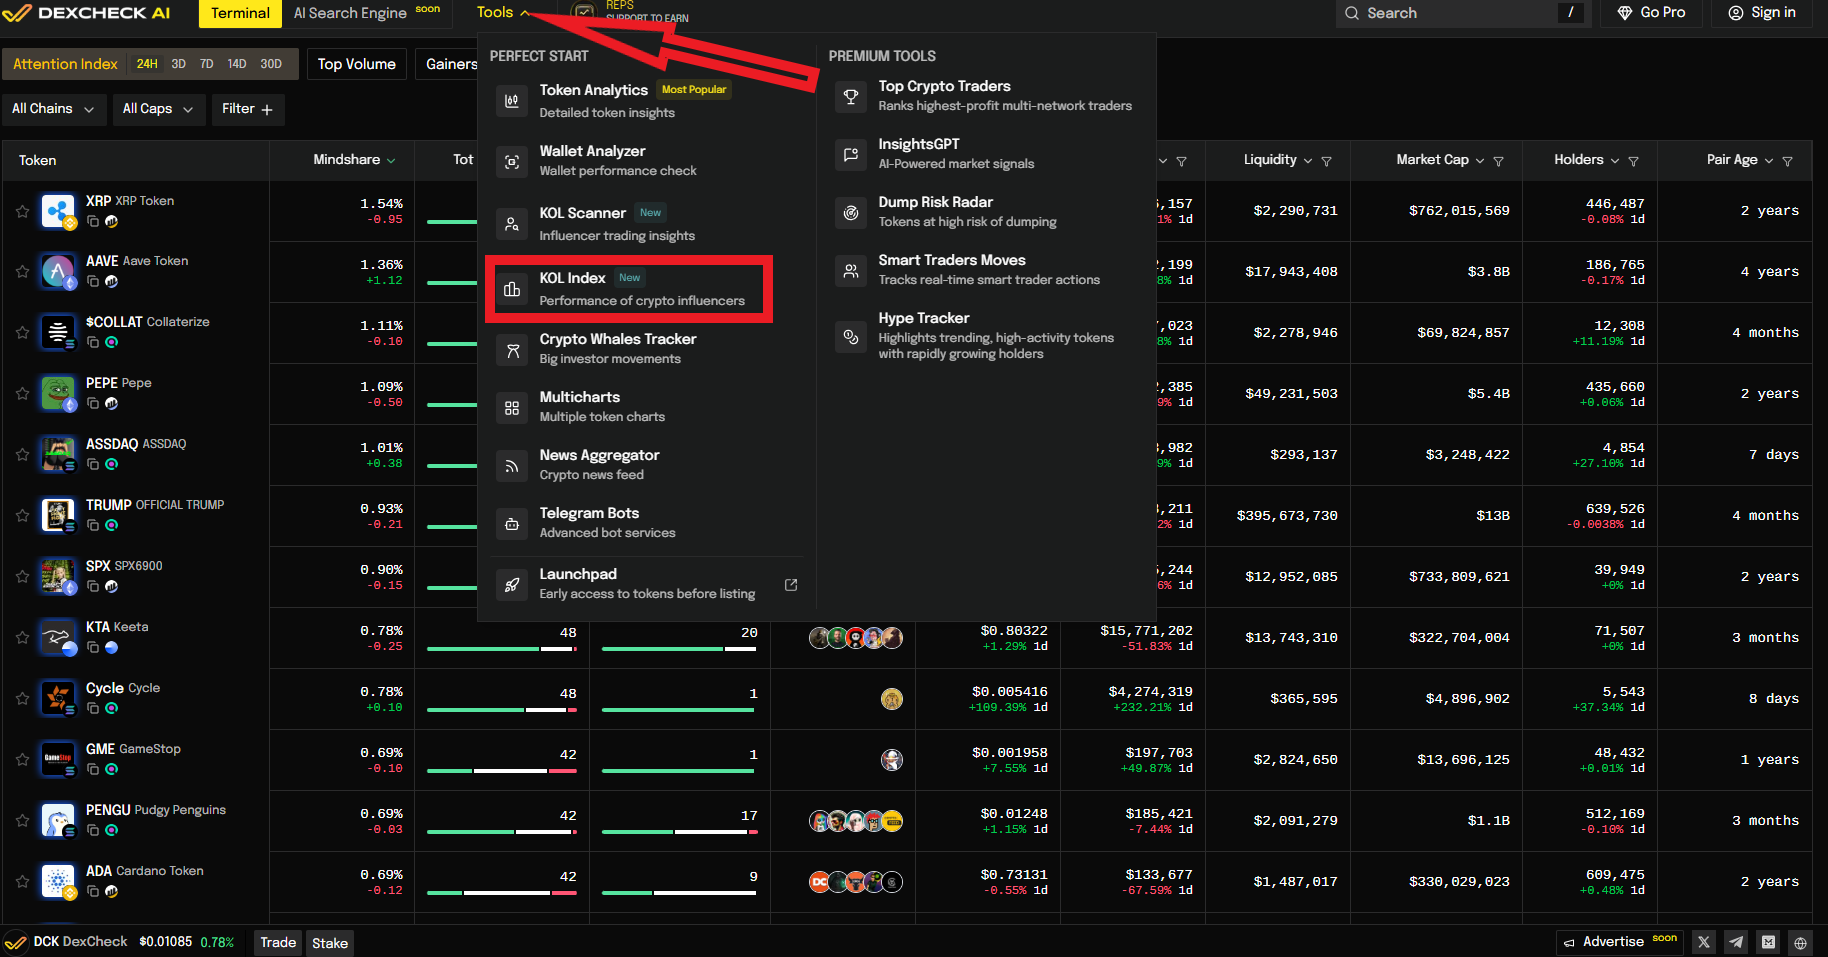Click the Dump Risk Radar icon
Image resolution: width=1828 pixels, height=957 pixels.
(x=851, y=213)
